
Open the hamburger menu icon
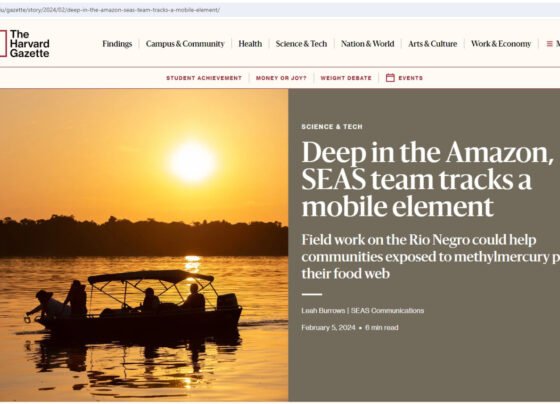click(549, 44)
